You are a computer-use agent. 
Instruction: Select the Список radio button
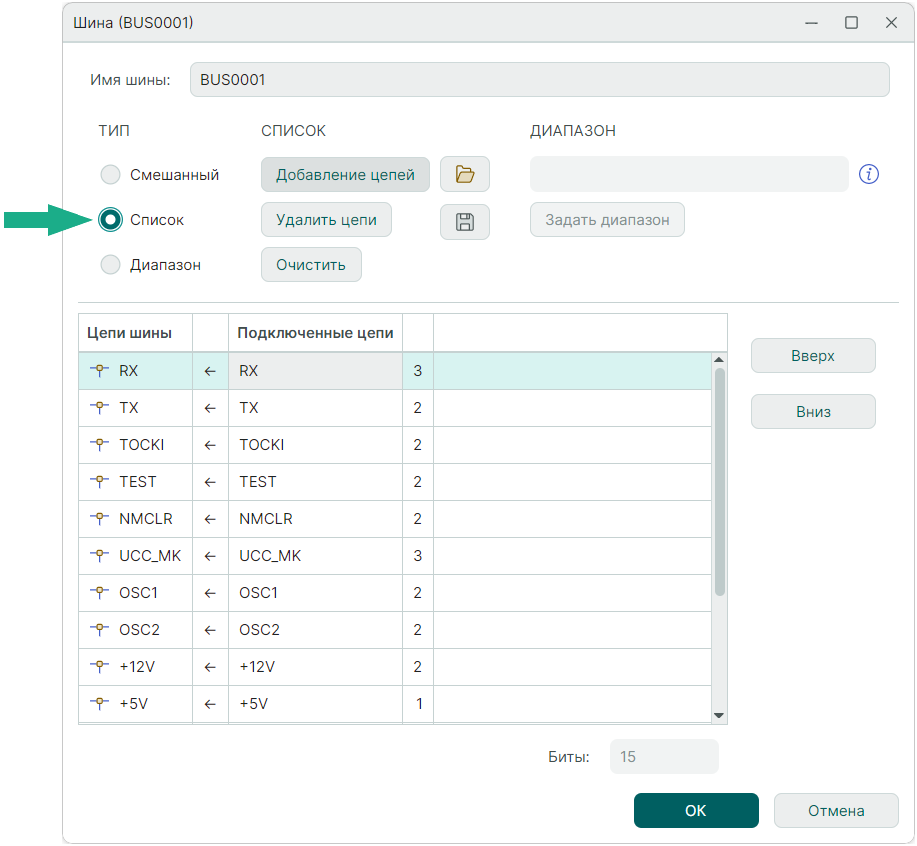coord(111,220)
